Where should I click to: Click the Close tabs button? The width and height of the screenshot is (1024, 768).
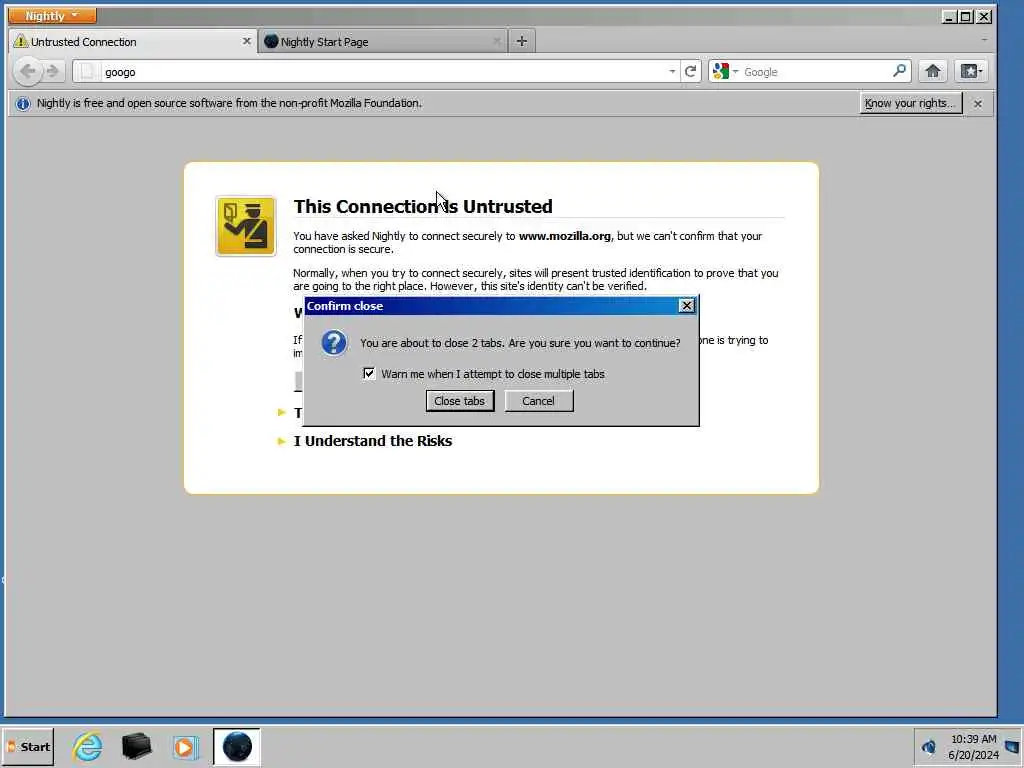[x=460, y=401]
